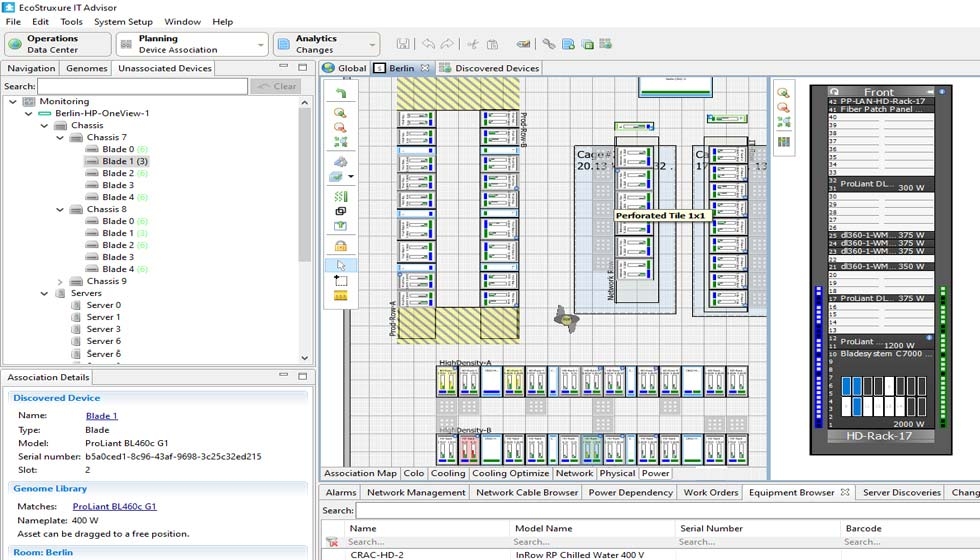Open the Planning Device Association dropdown
This screenshot has height=560, width=980.
(x=262, y=44)
